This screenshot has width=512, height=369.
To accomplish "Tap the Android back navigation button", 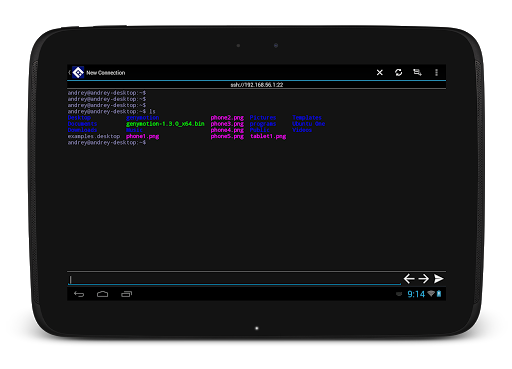I will coord(79,294).
